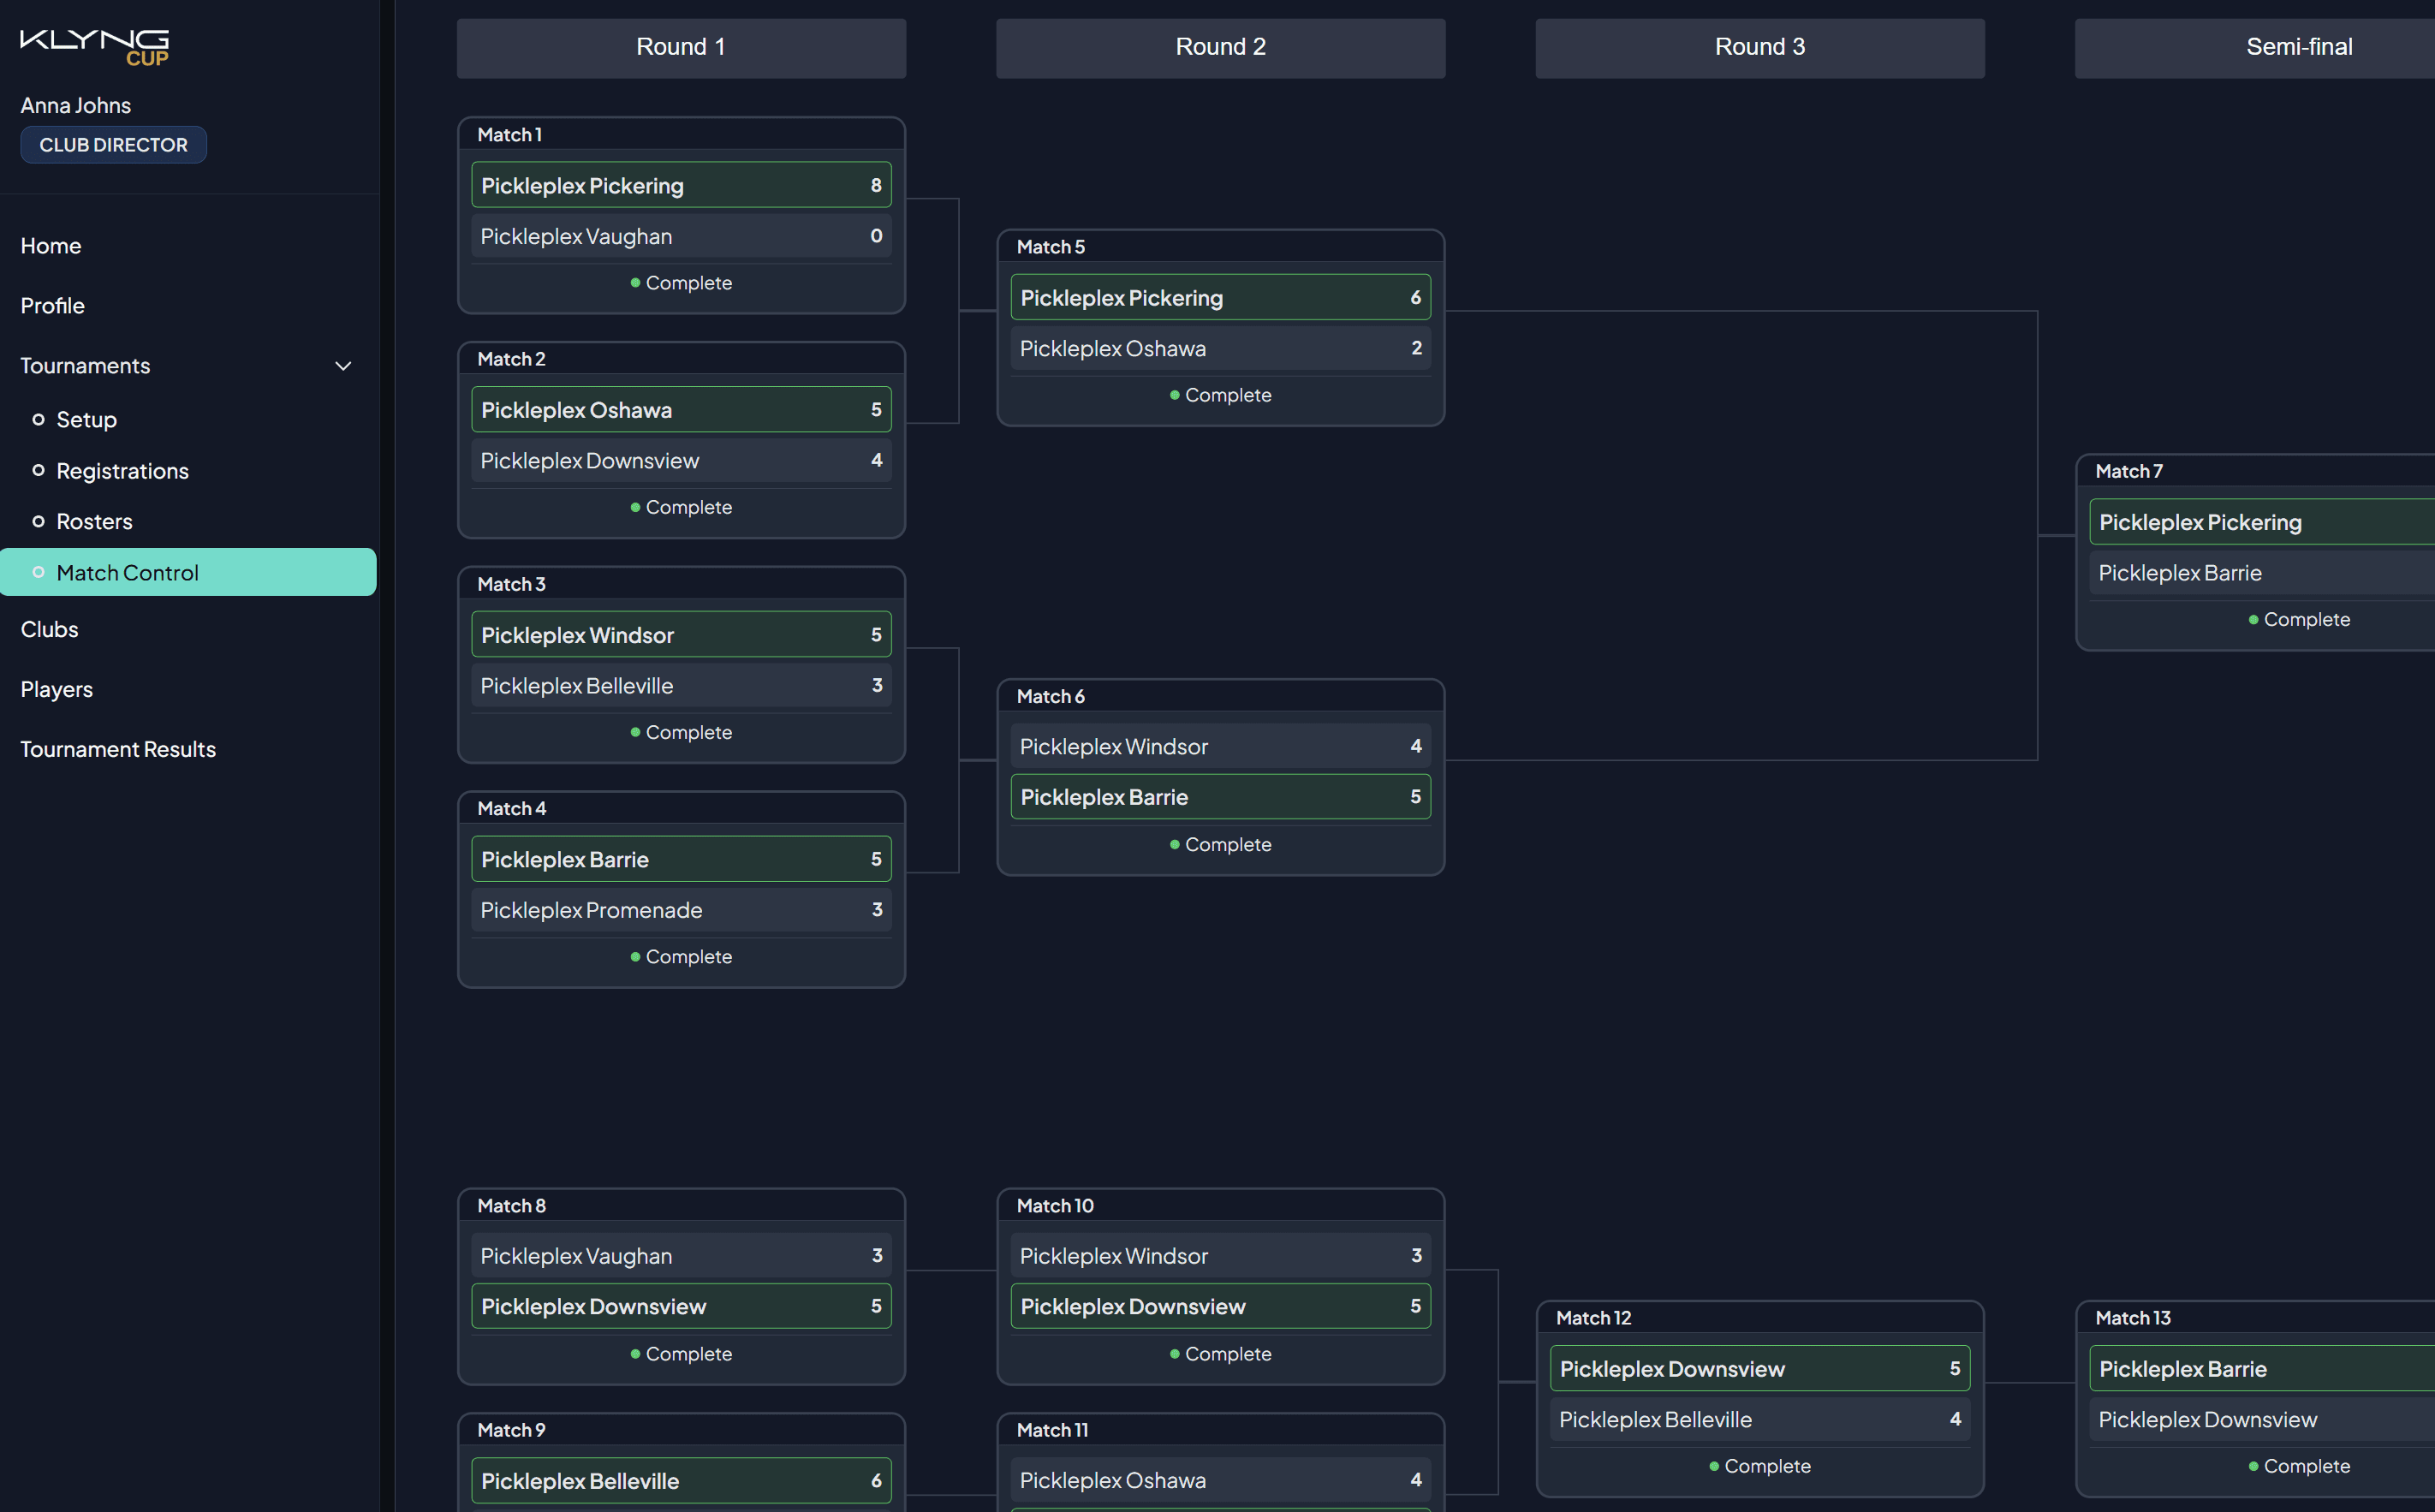This screenshot has height=1512, width=2435.
Task: Select the Registrations radio indicator
Action: (38, 470)
